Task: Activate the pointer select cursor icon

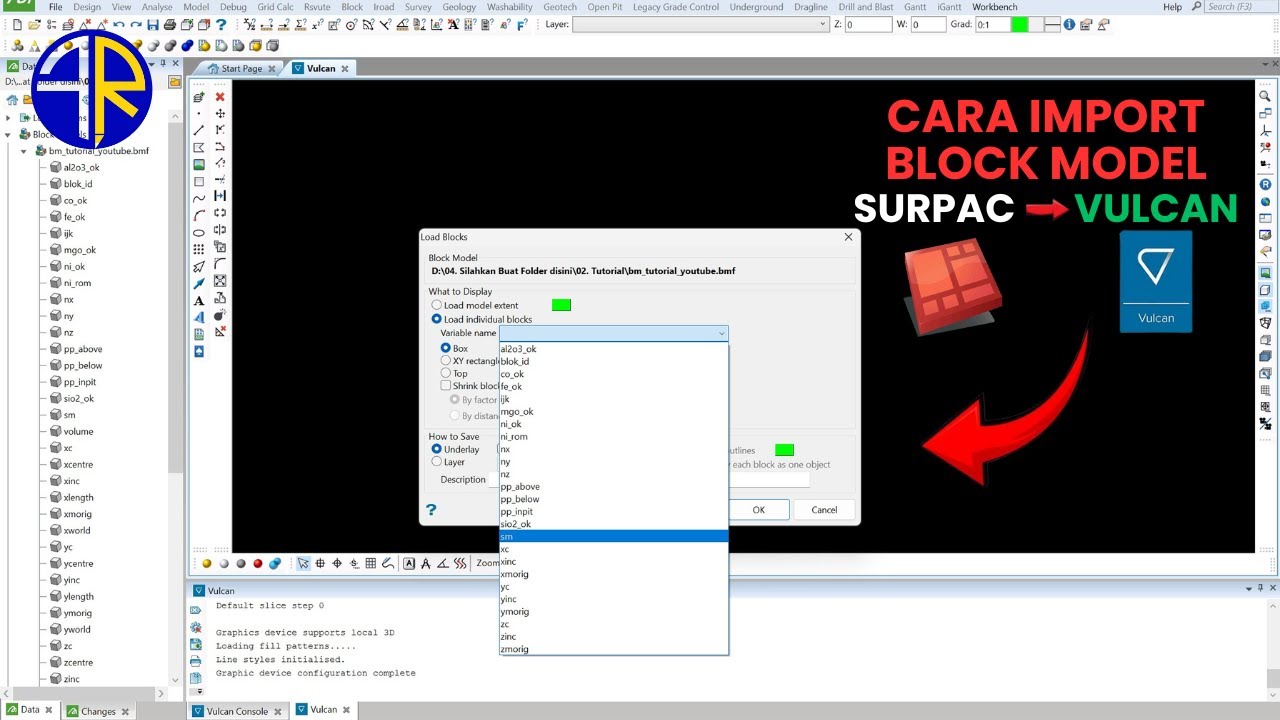Action: click(303, 563)
